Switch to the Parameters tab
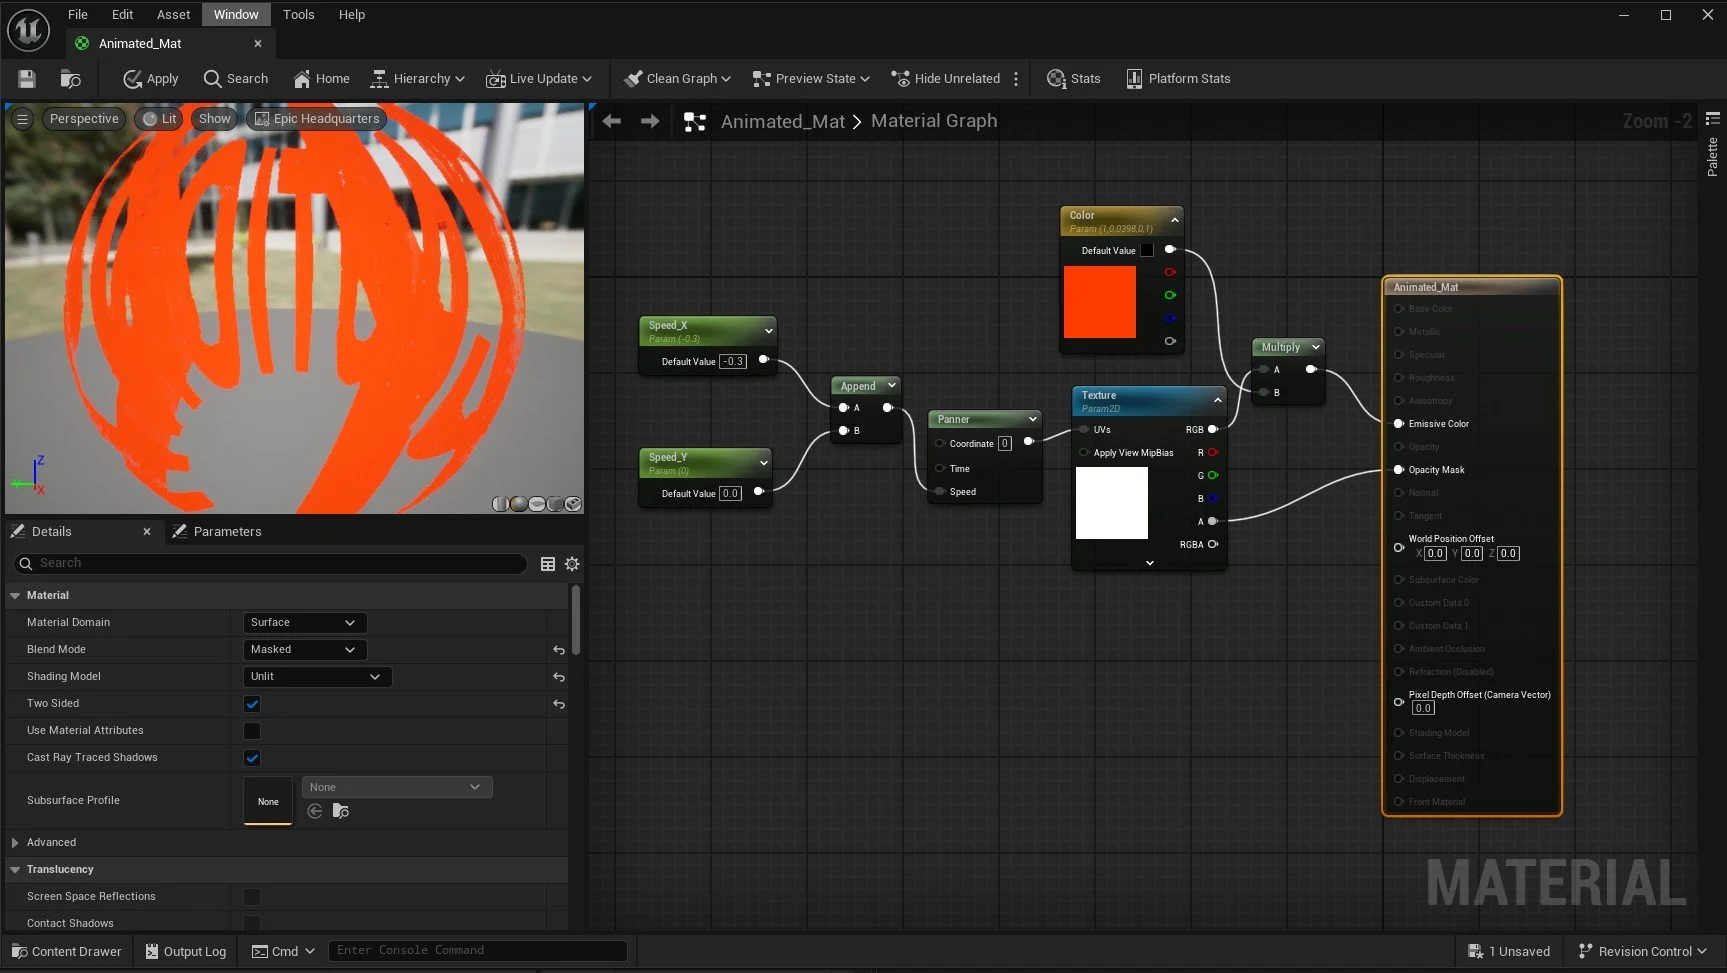 (x=217, y=531)
